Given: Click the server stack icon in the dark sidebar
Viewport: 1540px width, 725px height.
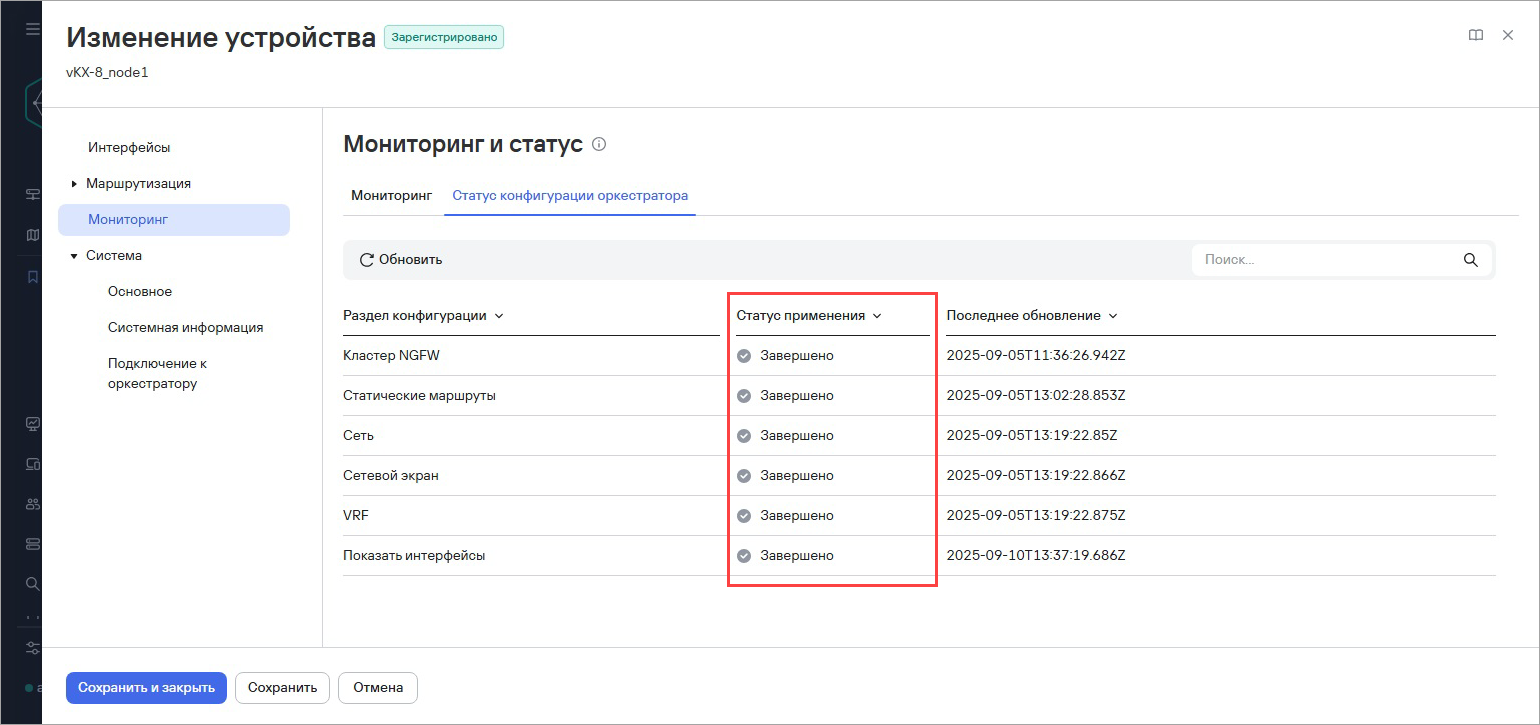Looking at the screenshot, I should (32, 543).
